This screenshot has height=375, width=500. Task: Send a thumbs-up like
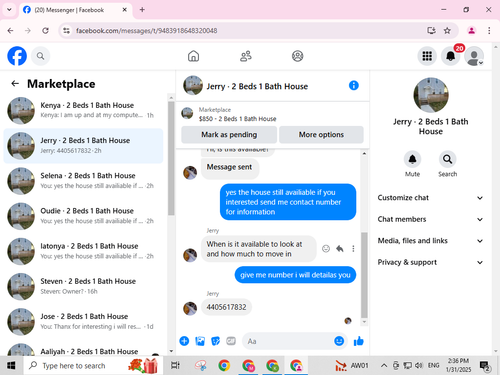[359, 341]
